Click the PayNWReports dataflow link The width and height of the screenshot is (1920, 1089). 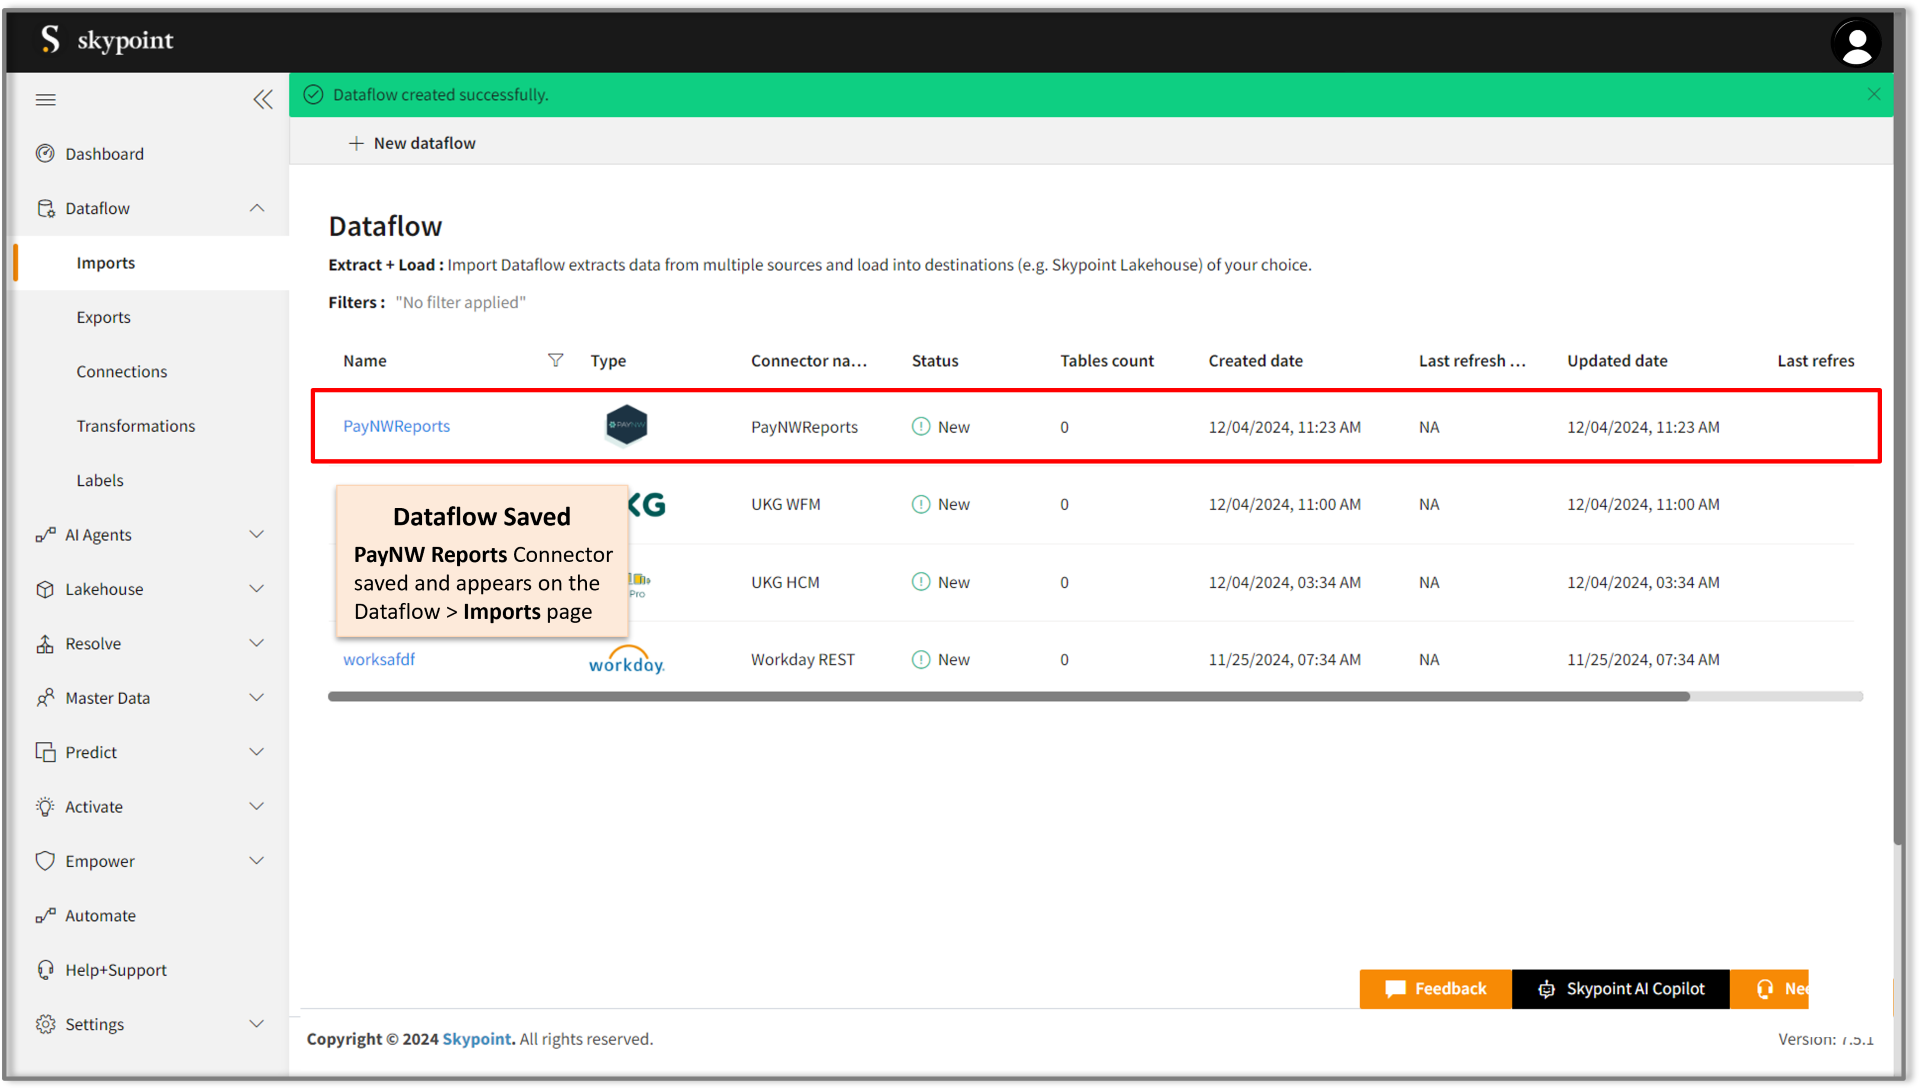[394, 426]
